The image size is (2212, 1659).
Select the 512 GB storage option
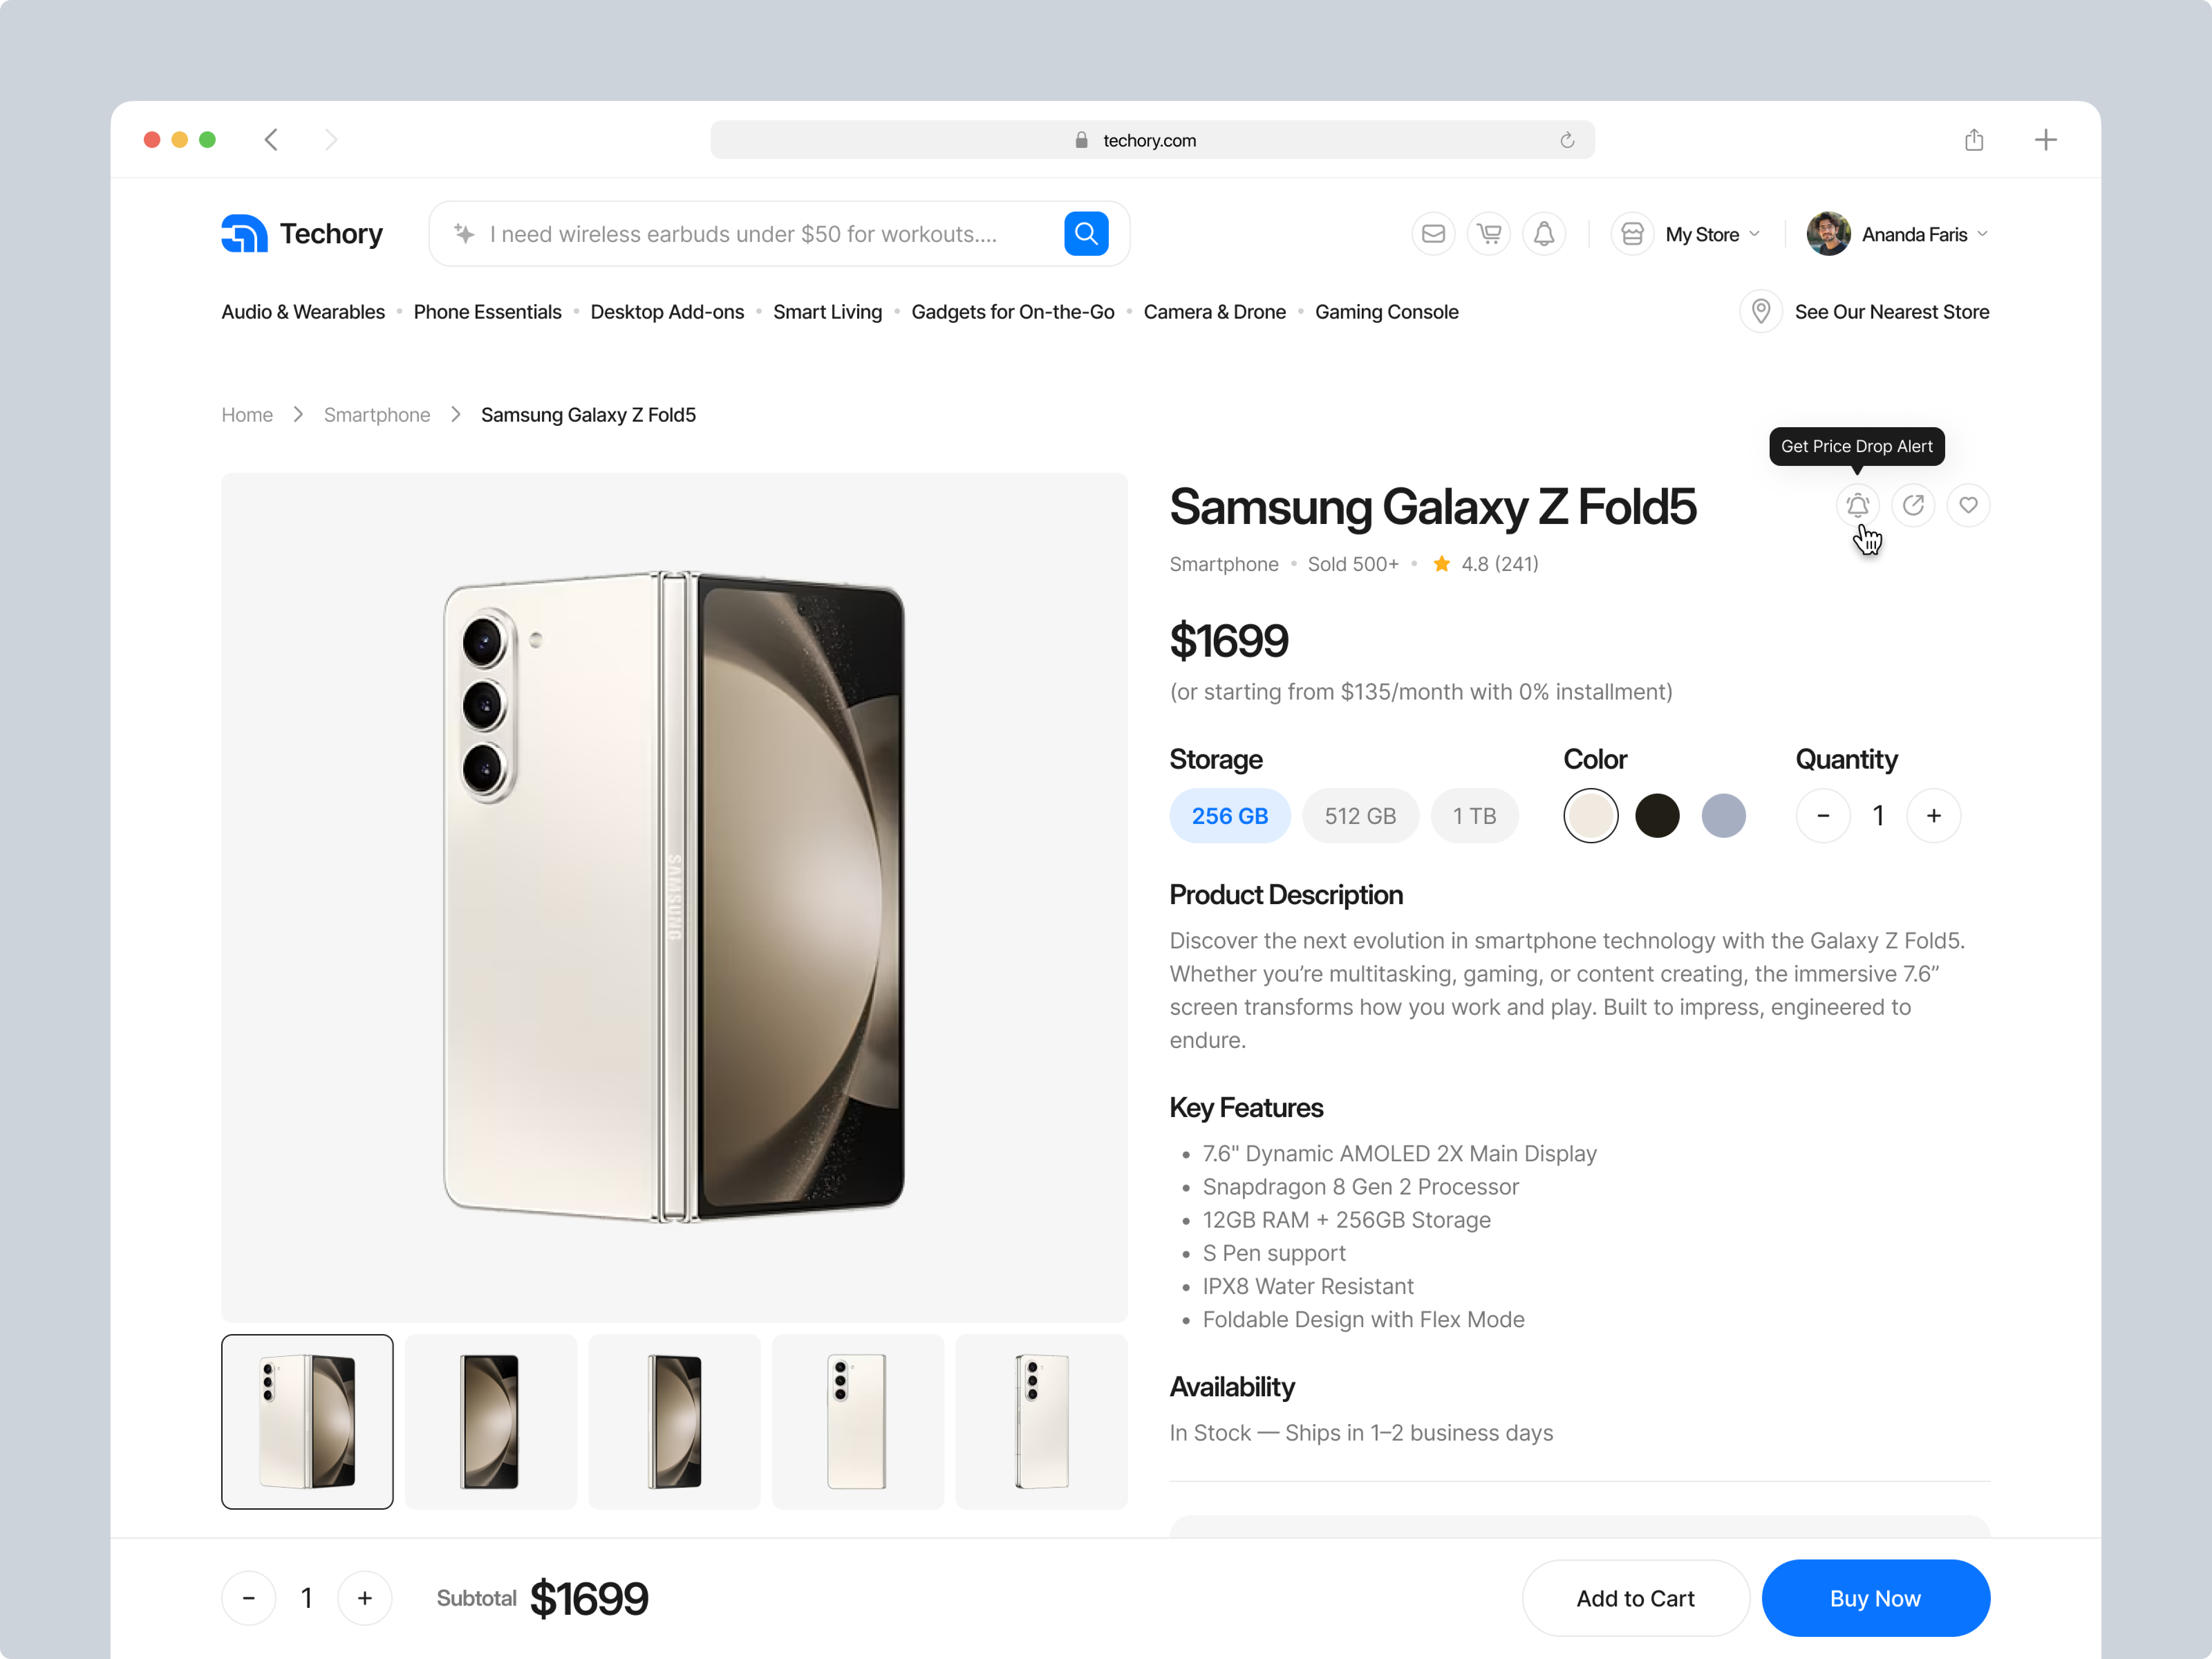pos(1360,815)
